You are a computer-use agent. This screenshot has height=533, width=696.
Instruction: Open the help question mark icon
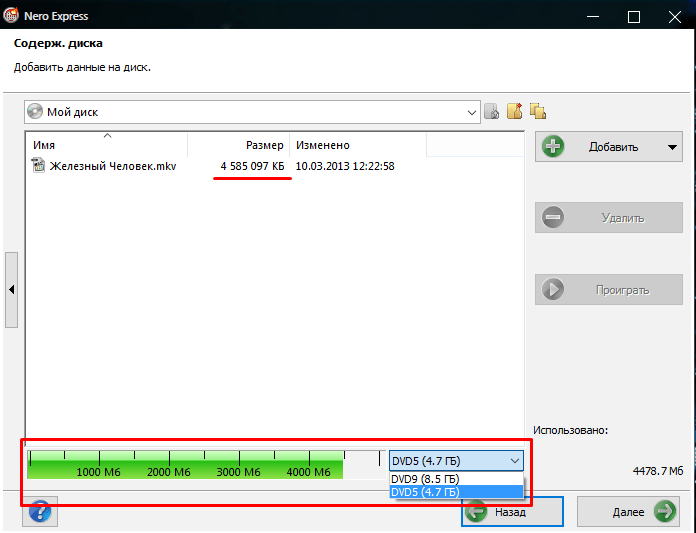pos(40,512)
